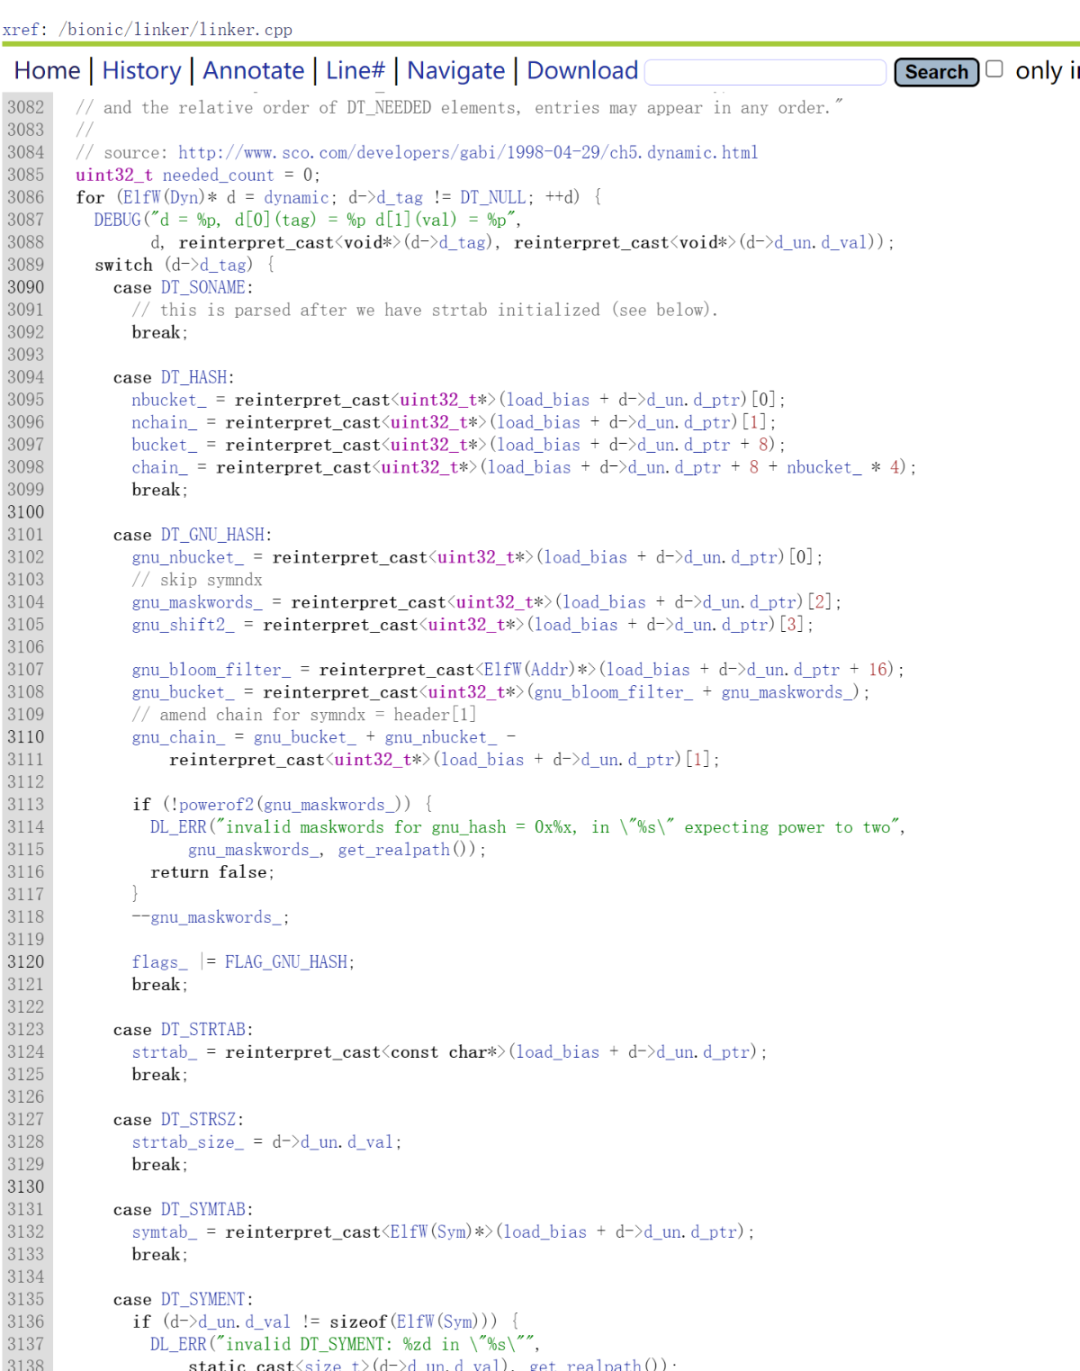Screen dimensions: 1080x1371
Task: Download the linker.cpp file
Action: (x=582, y=71)
